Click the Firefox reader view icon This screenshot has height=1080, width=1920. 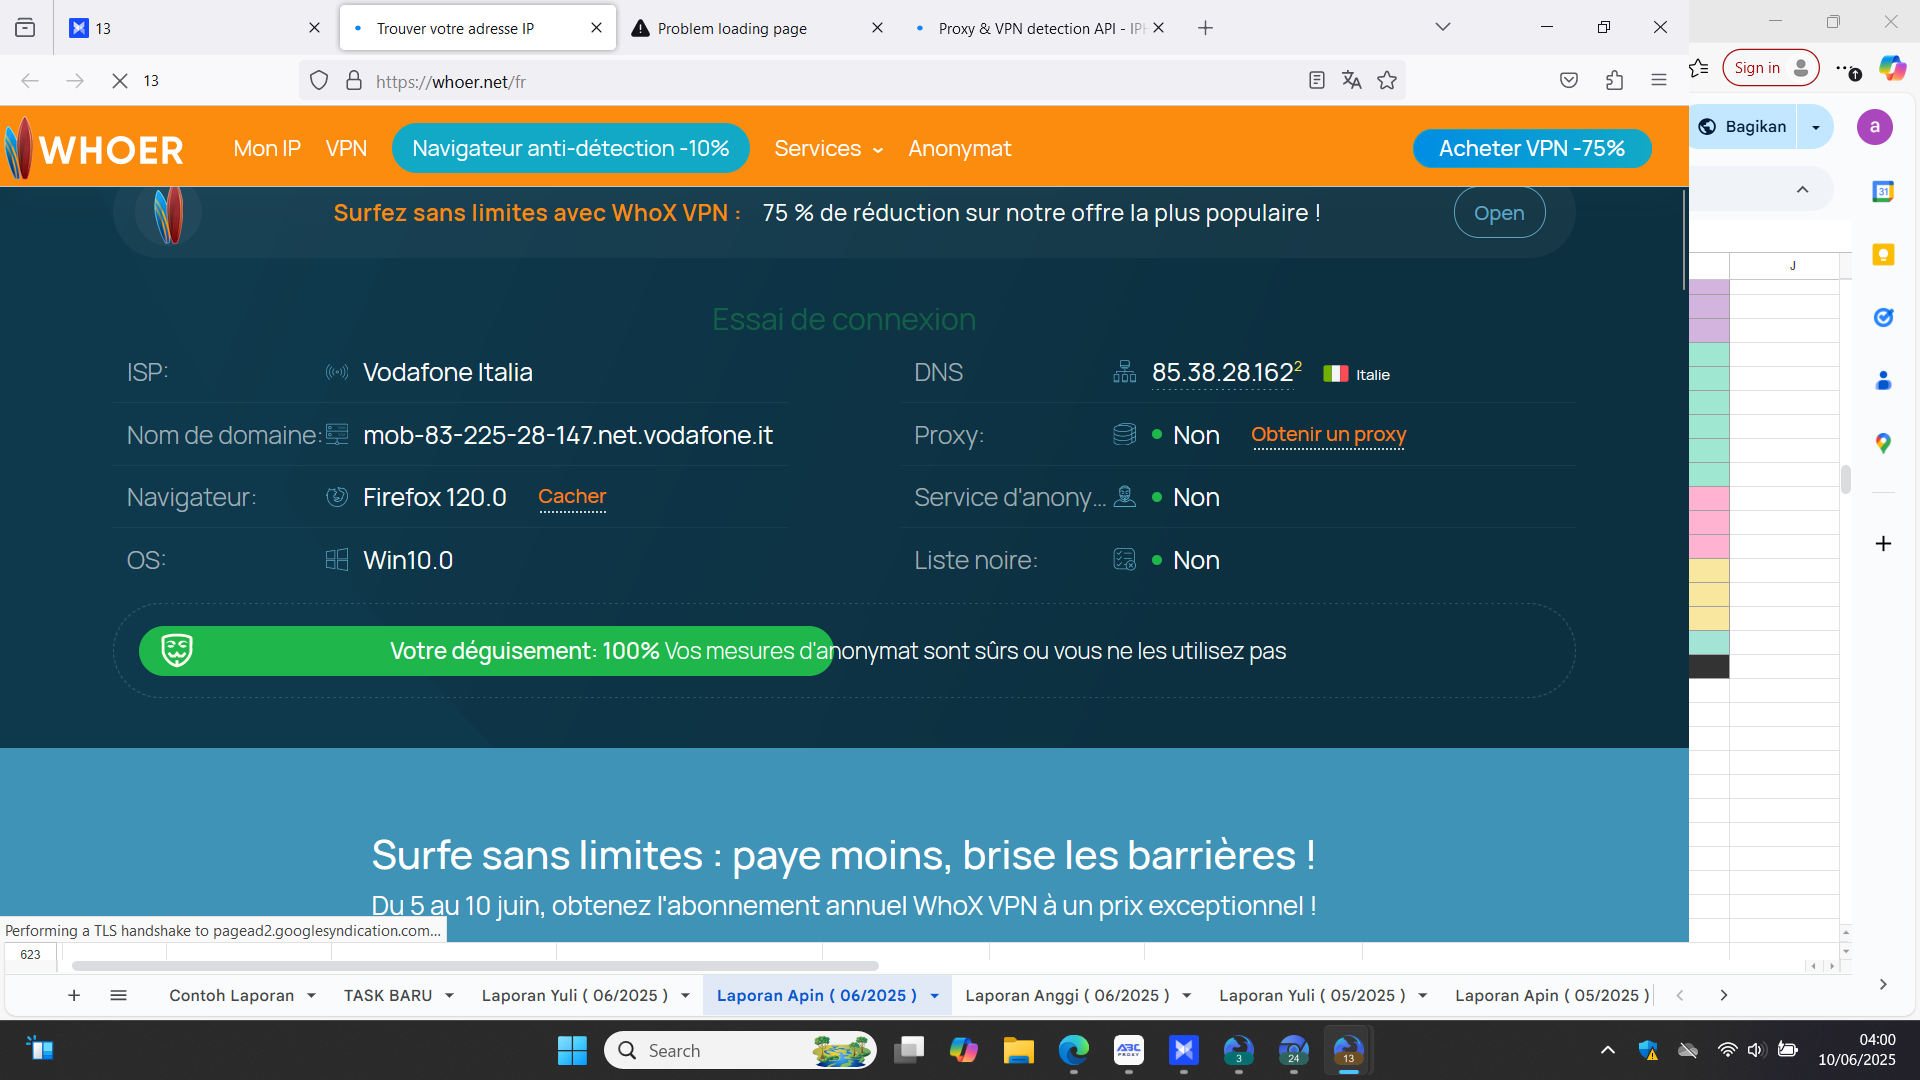pyautogui.click(x=1316, y=81)
